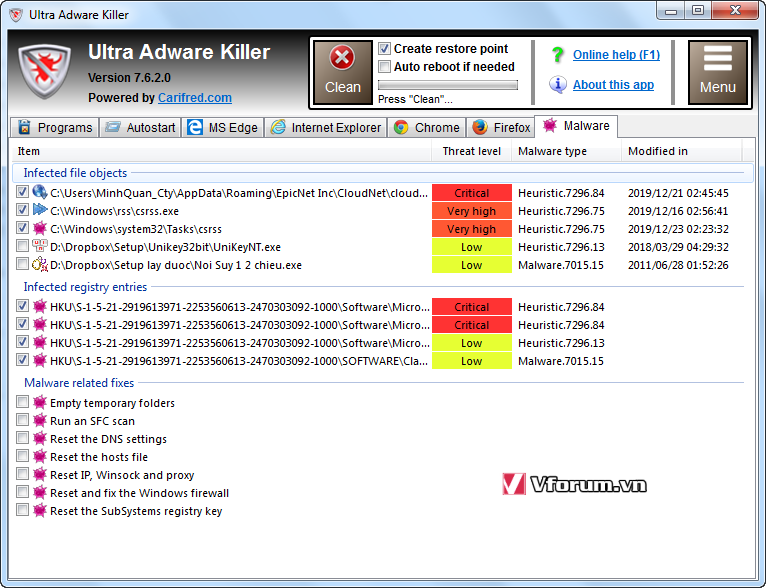This screenshot has width=766, height=588.
Task: Sort by the Malware type column header
Action: pos(566,151)
